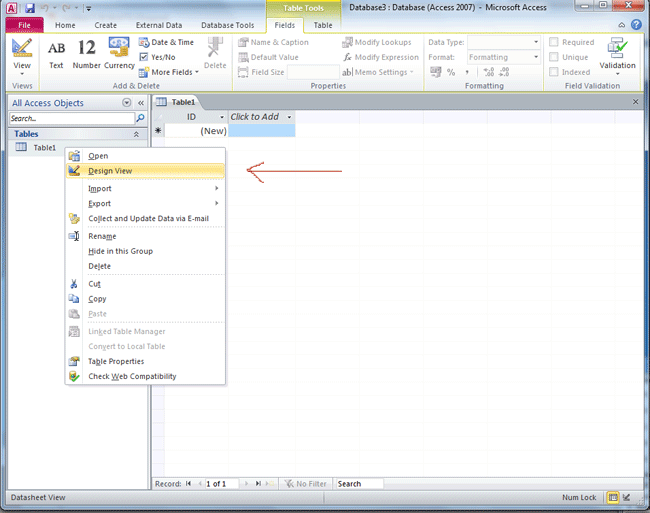650x513 pixels.
Task: Switch to the Create tab
Action: [x=105, y=25]
